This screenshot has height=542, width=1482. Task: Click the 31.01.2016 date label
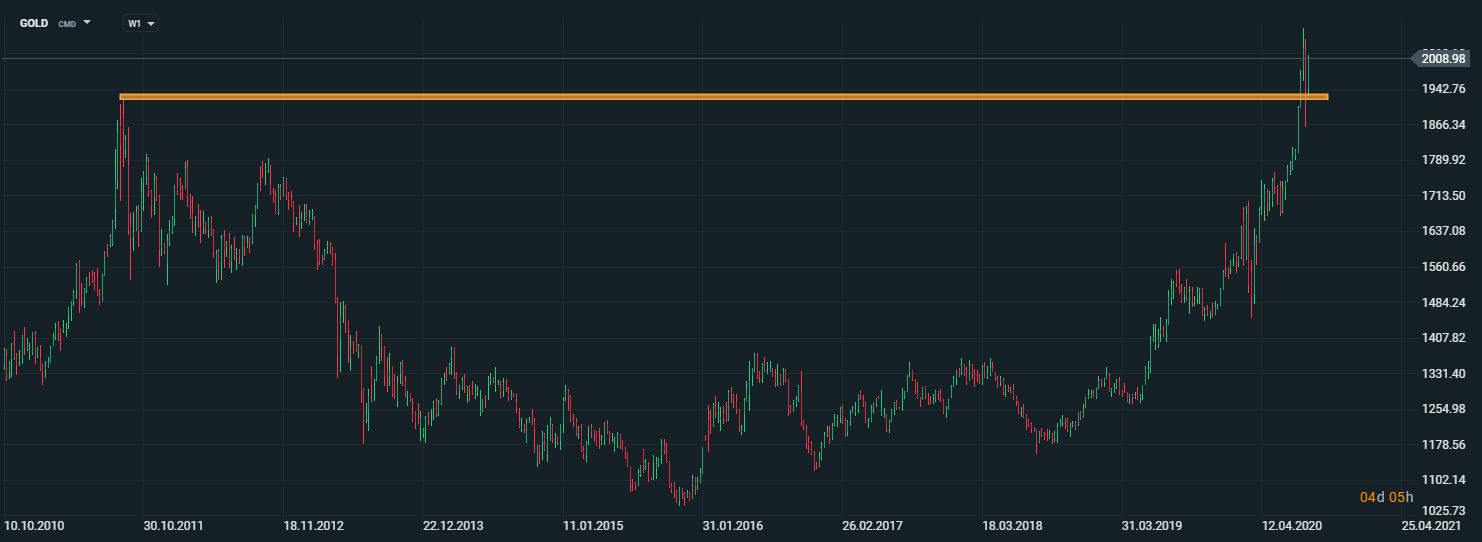pyautogui.click(x=732, y=525)
